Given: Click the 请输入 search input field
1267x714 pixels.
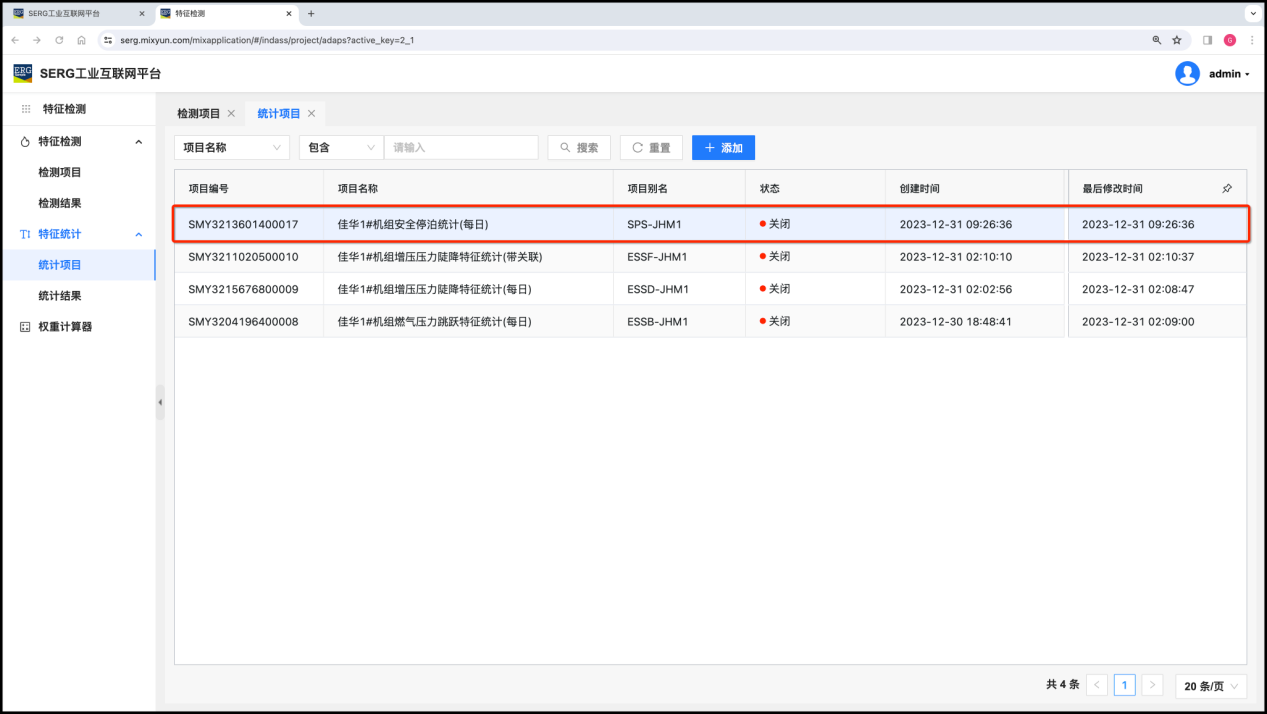Looking at the screenshot, I should [461, 148].
